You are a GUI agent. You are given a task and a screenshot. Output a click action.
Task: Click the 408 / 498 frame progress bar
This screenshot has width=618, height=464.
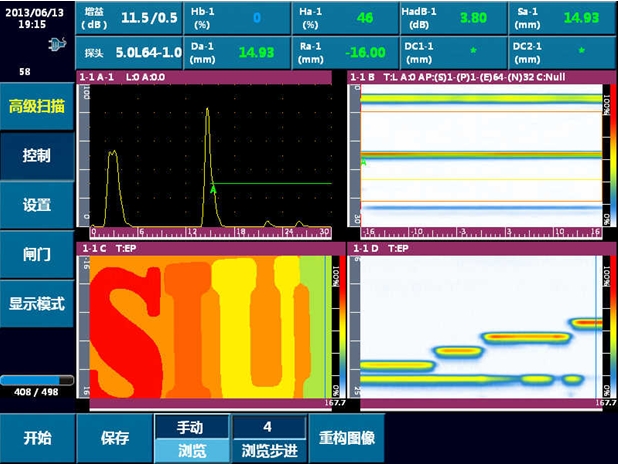click(x=37, y=380)
